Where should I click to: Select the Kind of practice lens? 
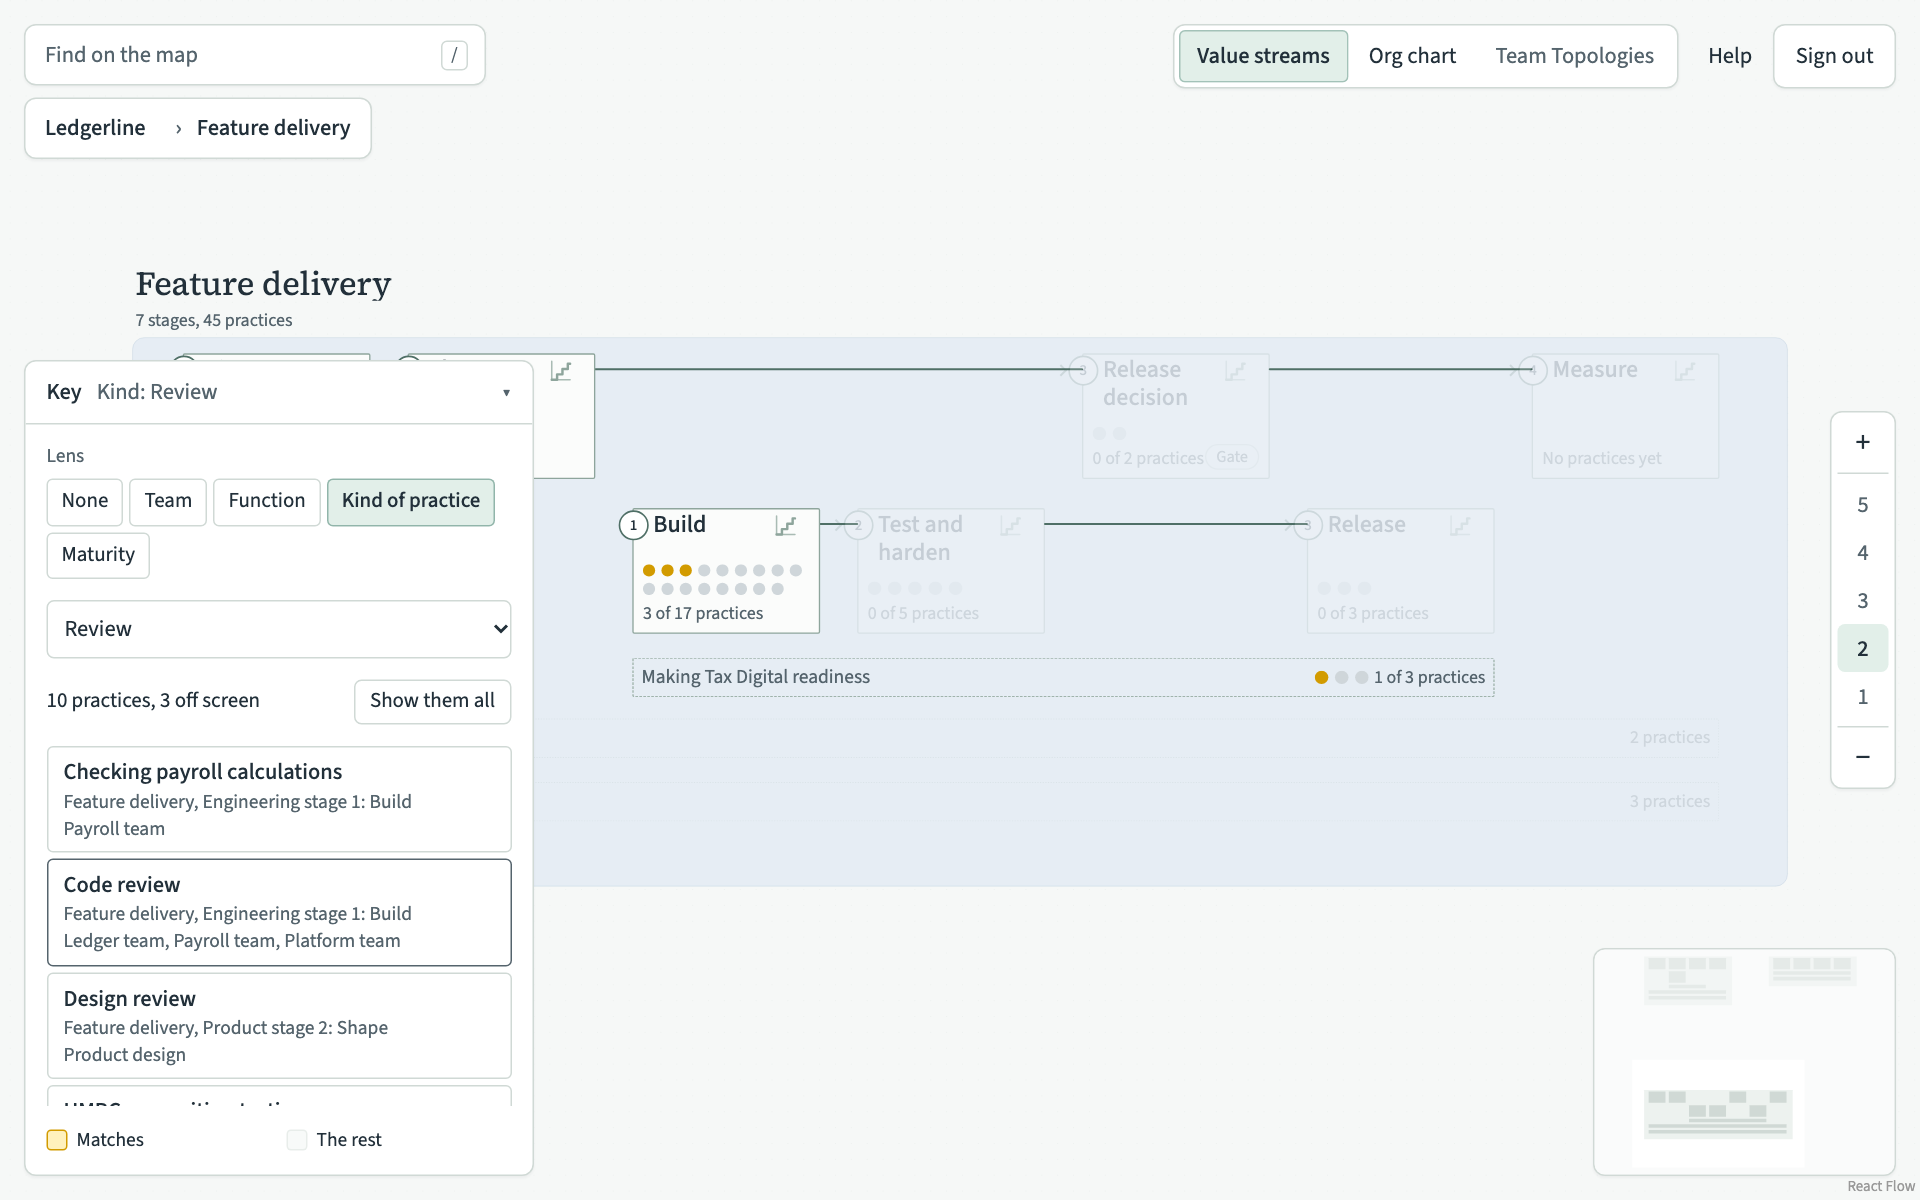411,501
